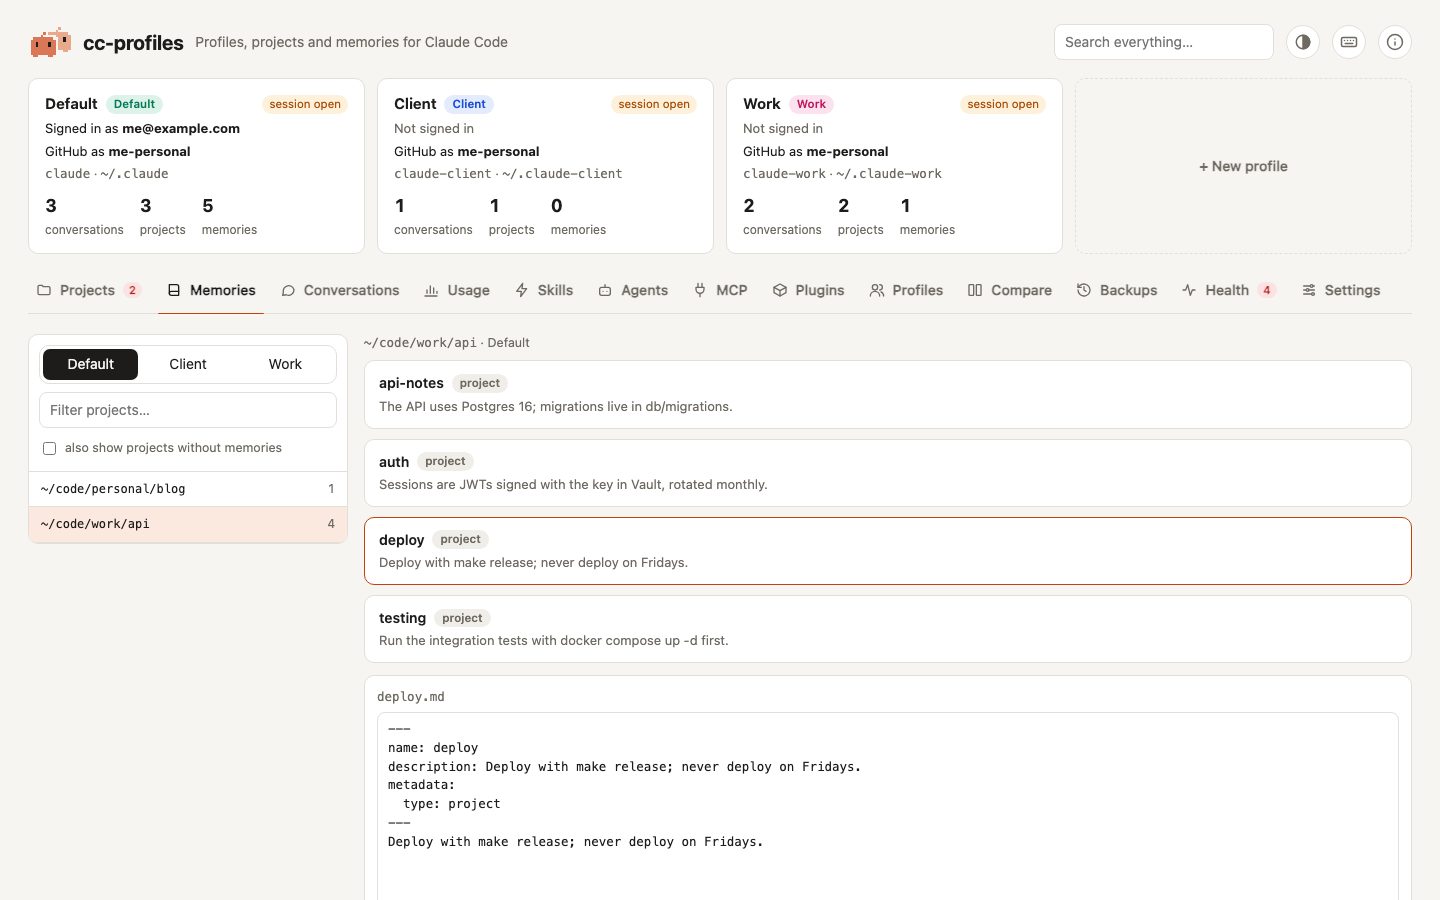Create a profile with + New profile
This screenshot has width=1440, height=900.
pos(1243,166)
